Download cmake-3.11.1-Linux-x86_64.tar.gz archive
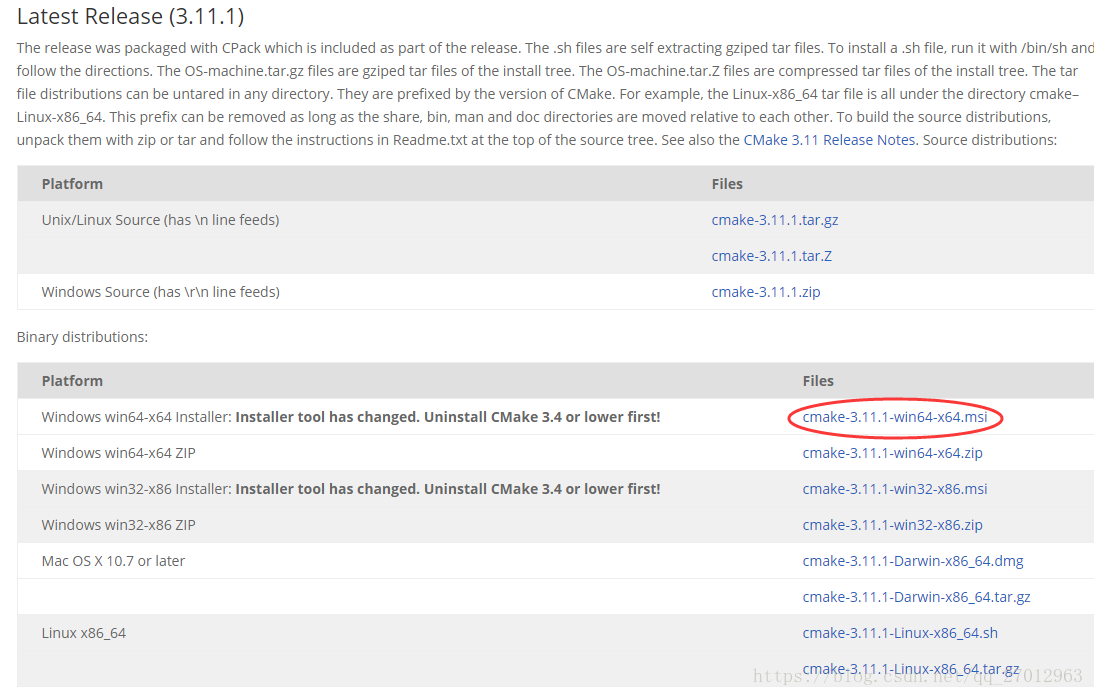The width and height of the screenshot is (1094, 696). [911, 669]
